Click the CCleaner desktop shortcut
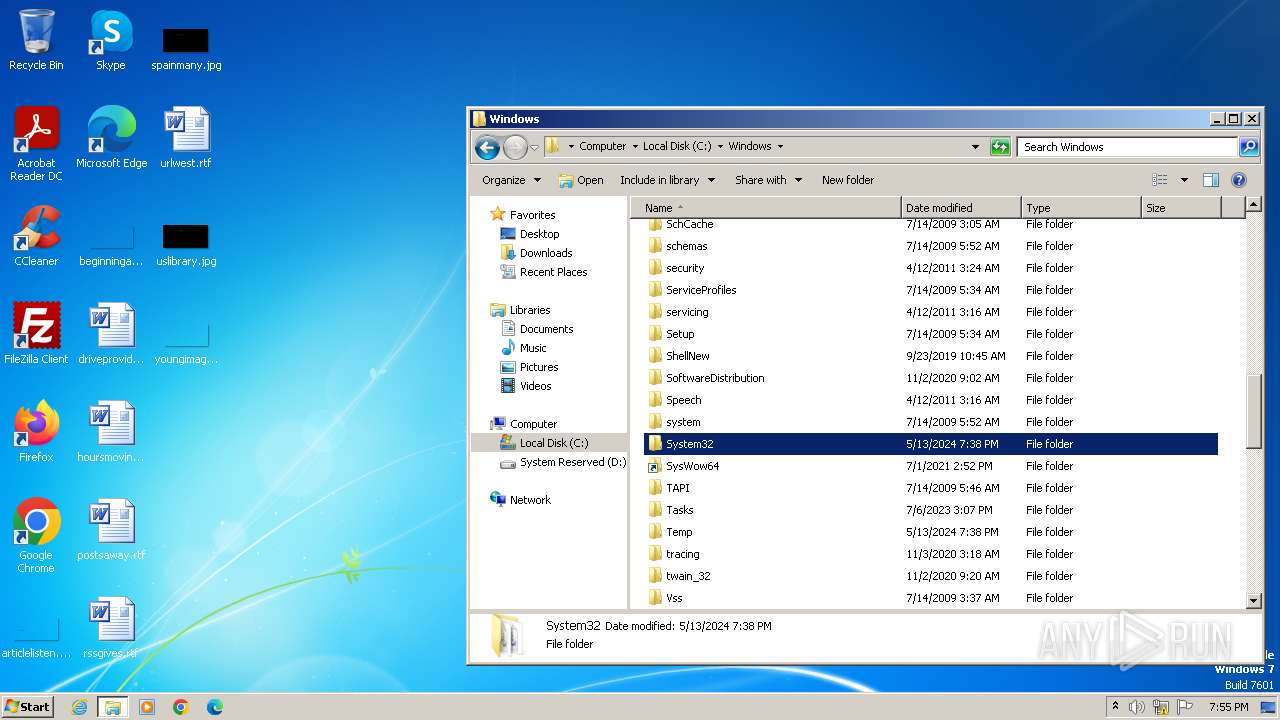1280x720 pixels. point(36,235)
